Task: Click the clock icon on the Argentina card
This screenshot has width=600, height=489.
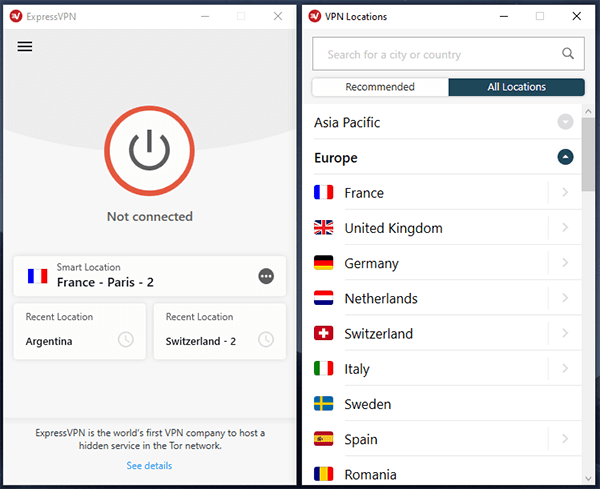Action: [126, 339]
